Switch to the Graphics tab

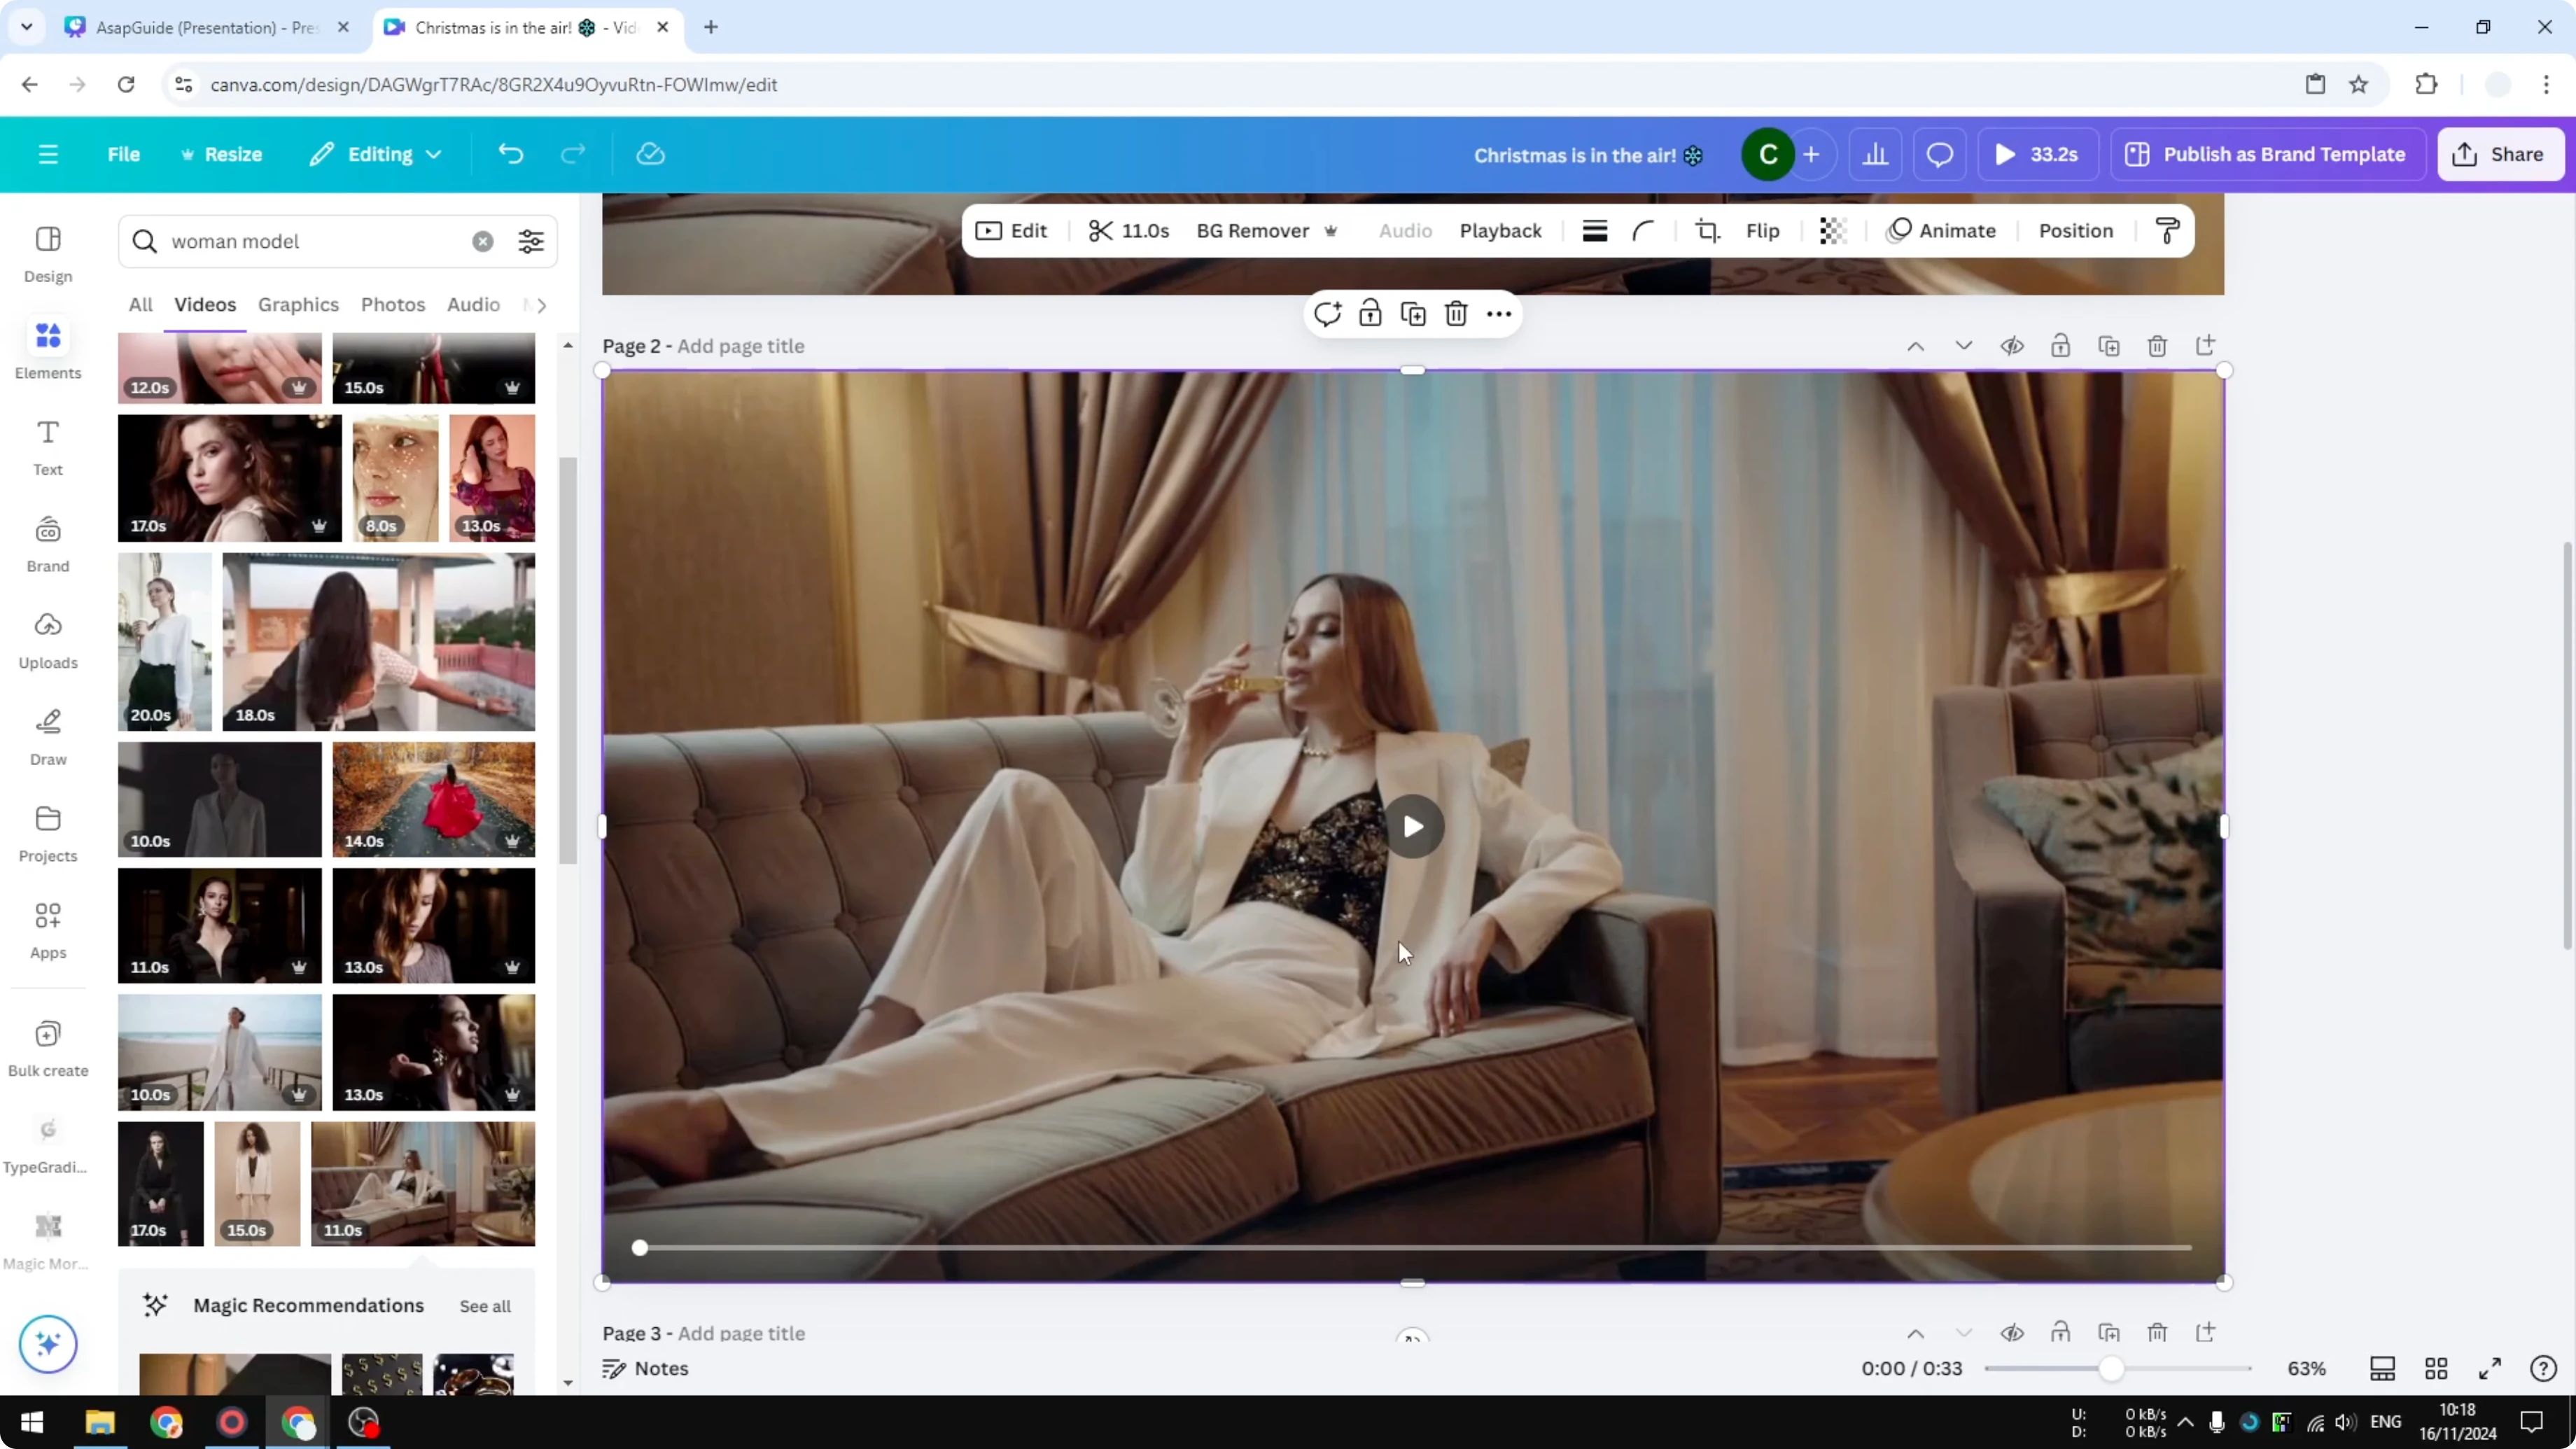coord(297,305)
